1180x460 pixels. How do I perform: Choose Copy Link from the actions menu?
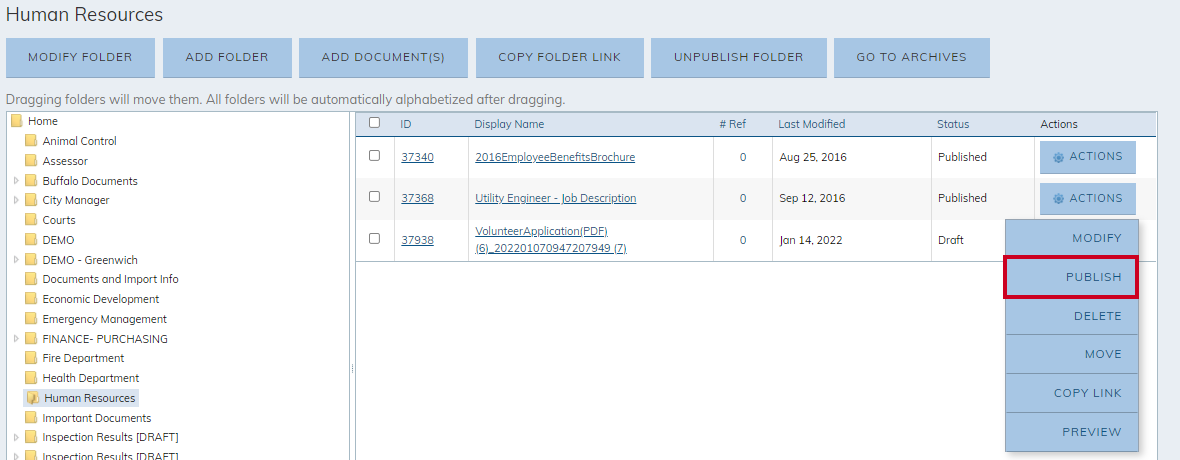tap(1072, 393)
